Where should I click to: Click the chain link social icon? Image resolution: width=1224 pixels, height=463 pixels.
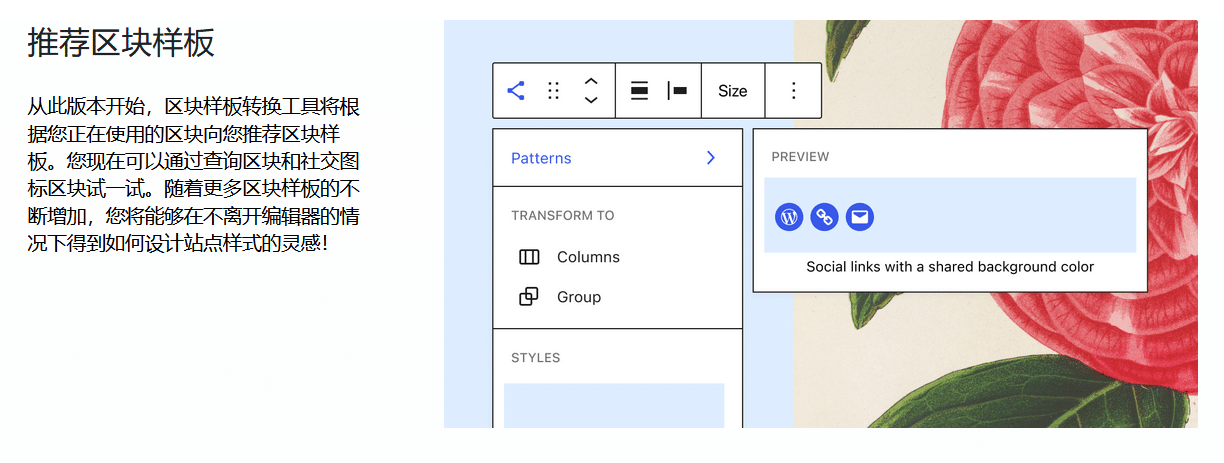824,216
